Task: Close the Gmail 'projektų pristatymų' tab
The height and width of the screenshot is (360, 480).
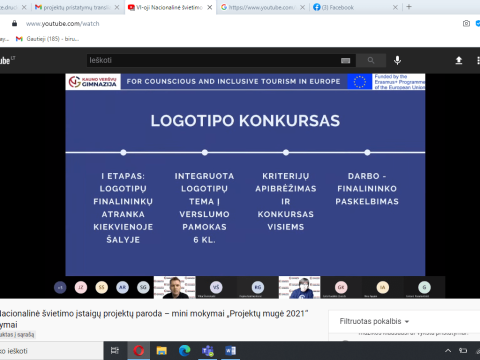Action: (x=117, y=7)
